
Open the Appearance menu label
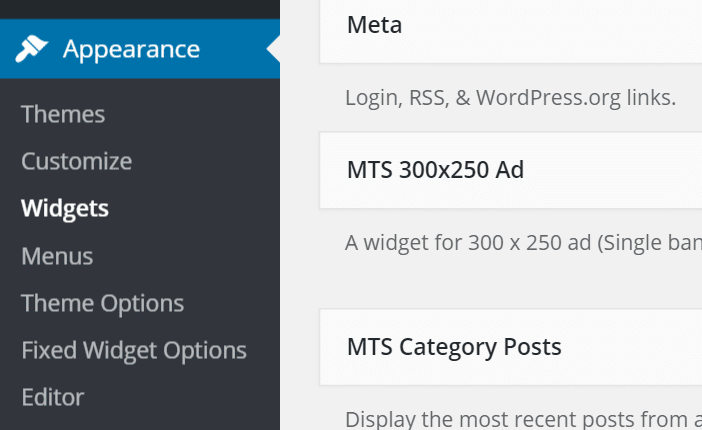[x=131, y=50]
